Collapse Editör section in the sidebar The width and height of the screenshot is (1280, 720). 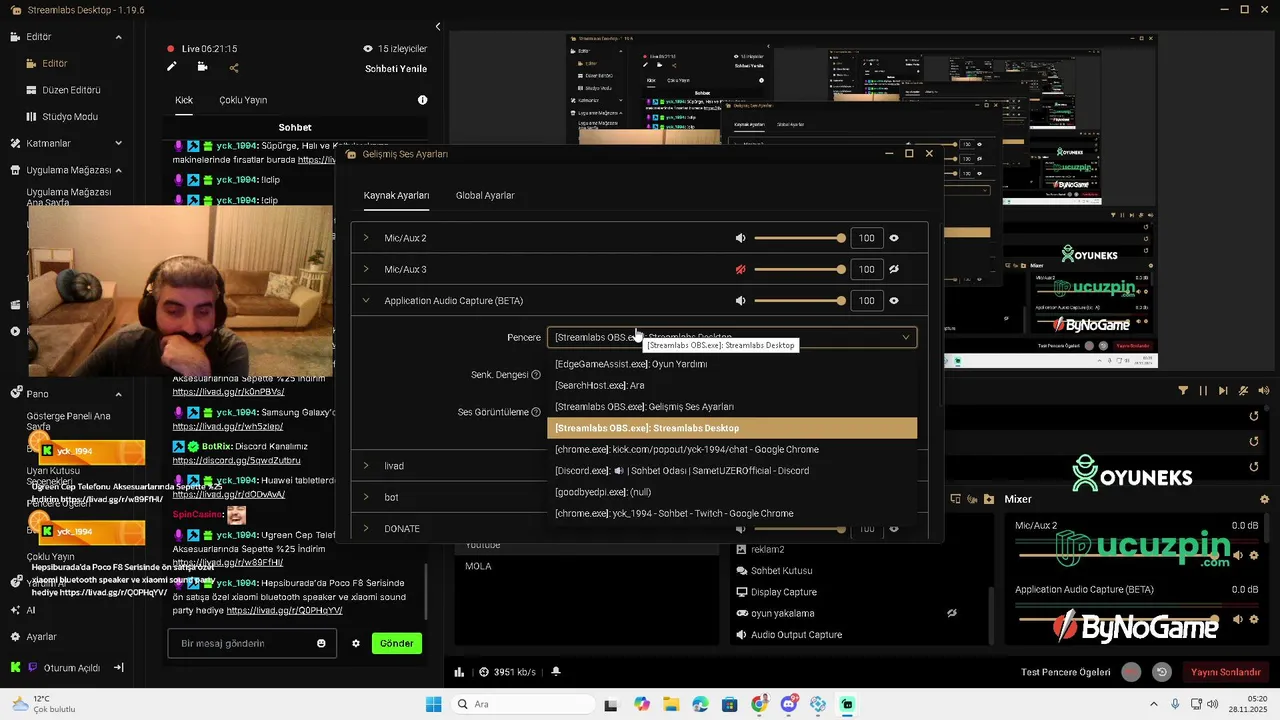pos(118,37)
